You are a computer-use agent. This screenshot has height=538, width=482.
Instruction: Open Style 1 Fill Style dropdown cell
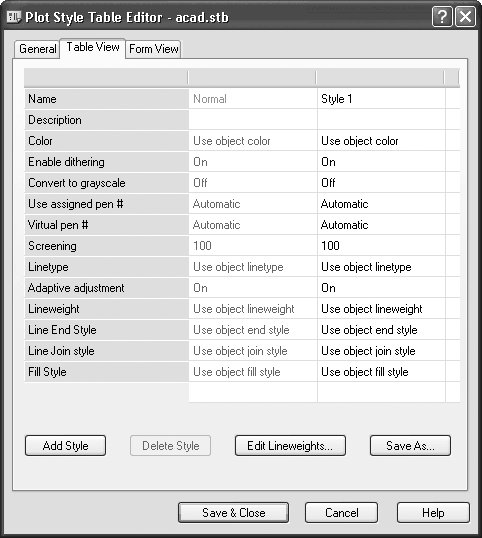381,372
